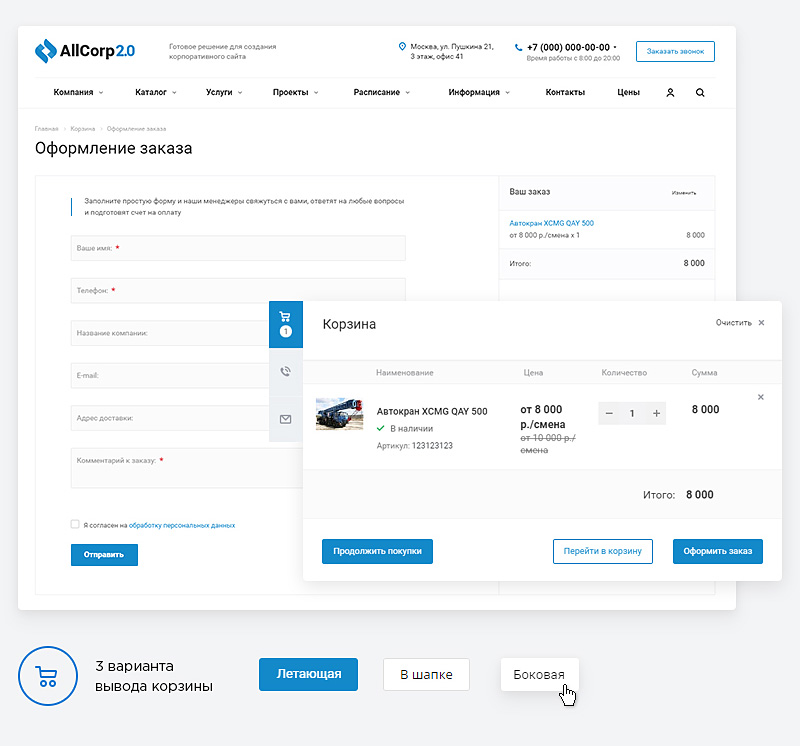Click the AllCorp 2.0 logo icon
This screenshot has height=746, width=800.
[x=45, y=48]
